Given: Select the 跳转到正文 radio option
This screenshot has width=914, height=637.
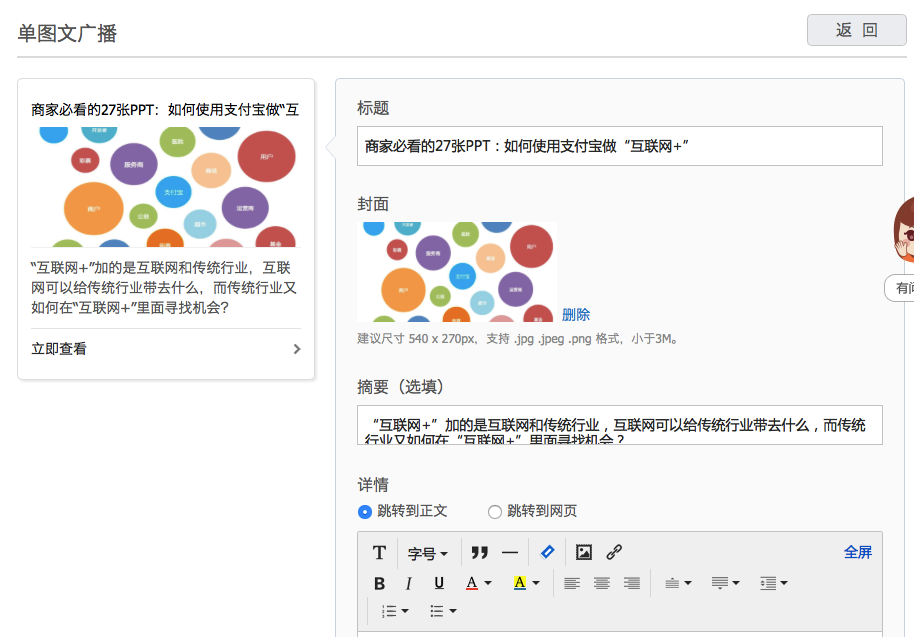Looking at the screenshot, I should 365,512.
